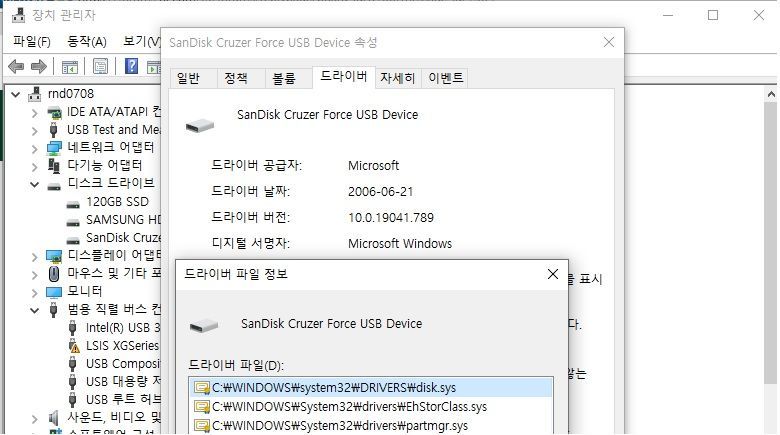Click the rnd0708 computer icon
780x435 pixels.
34,94
